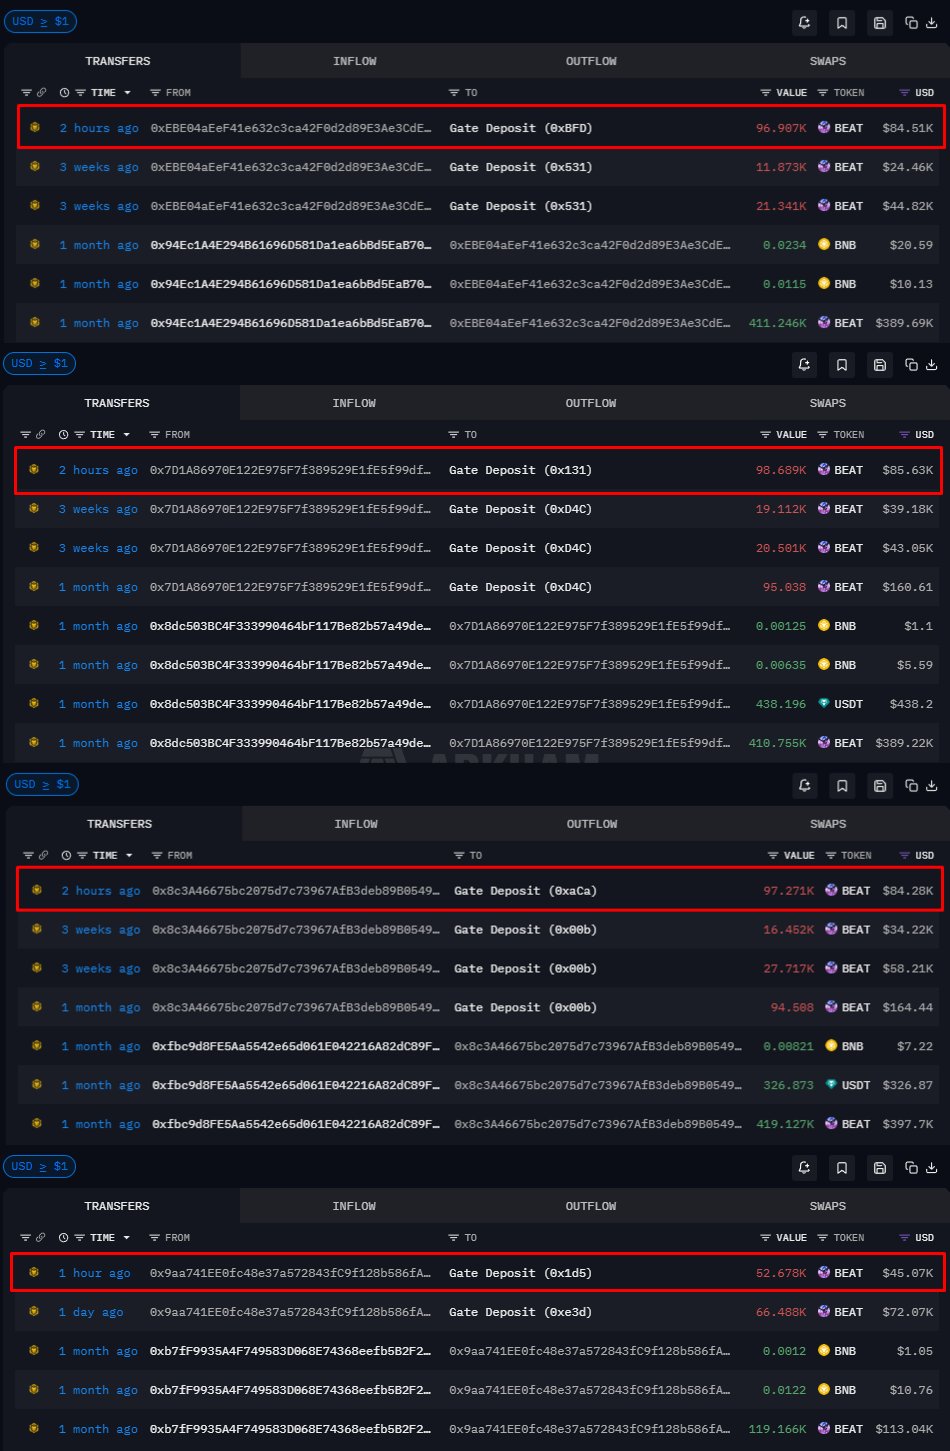
Task: Click the copy icon in bottom panel
Action: coord(910,1168)
